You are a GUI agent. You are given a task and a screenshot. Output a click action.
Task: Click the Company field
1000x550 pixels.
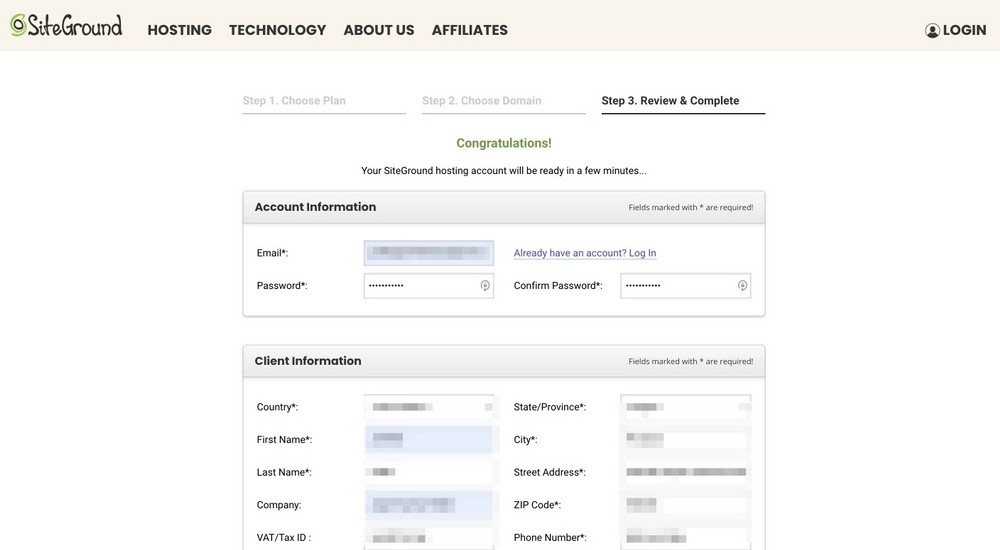(429, 505)
